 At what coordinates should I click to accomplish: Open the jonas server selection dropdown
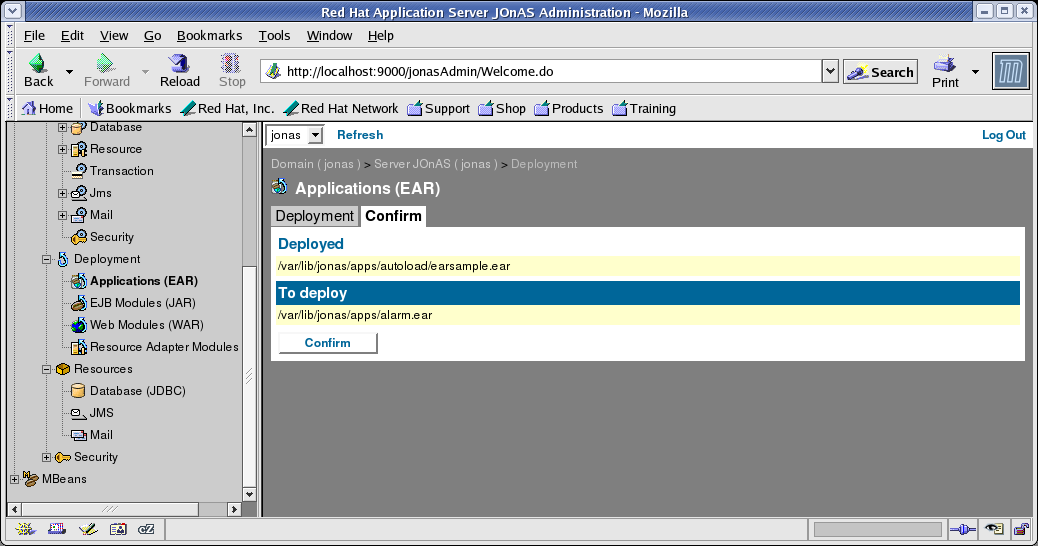pos(295,135)
